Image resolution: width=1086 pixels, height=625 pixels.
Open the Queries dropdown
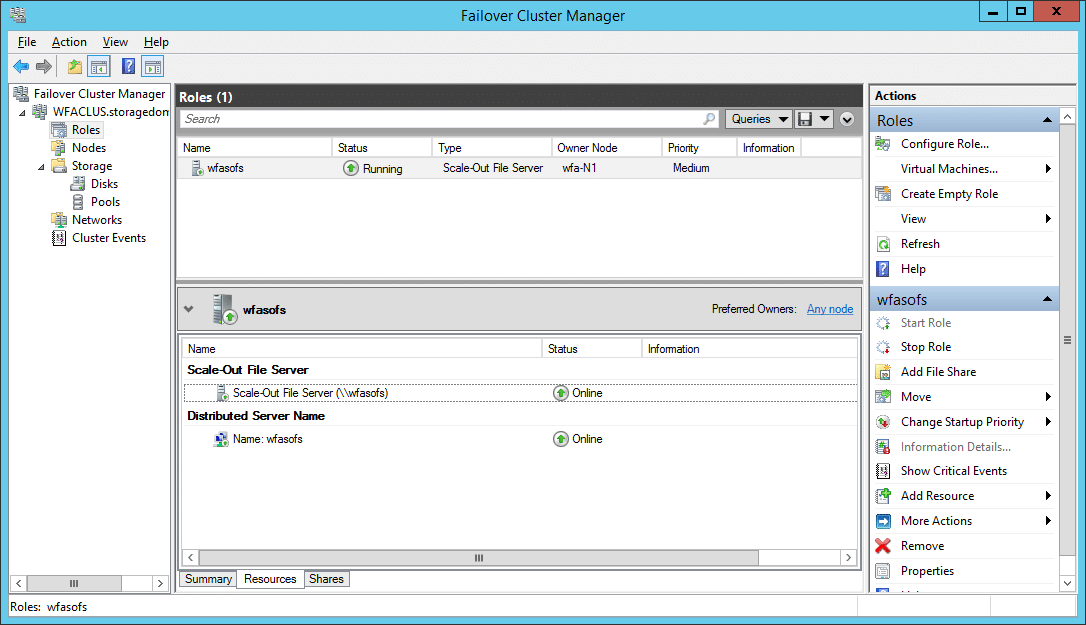758,119
